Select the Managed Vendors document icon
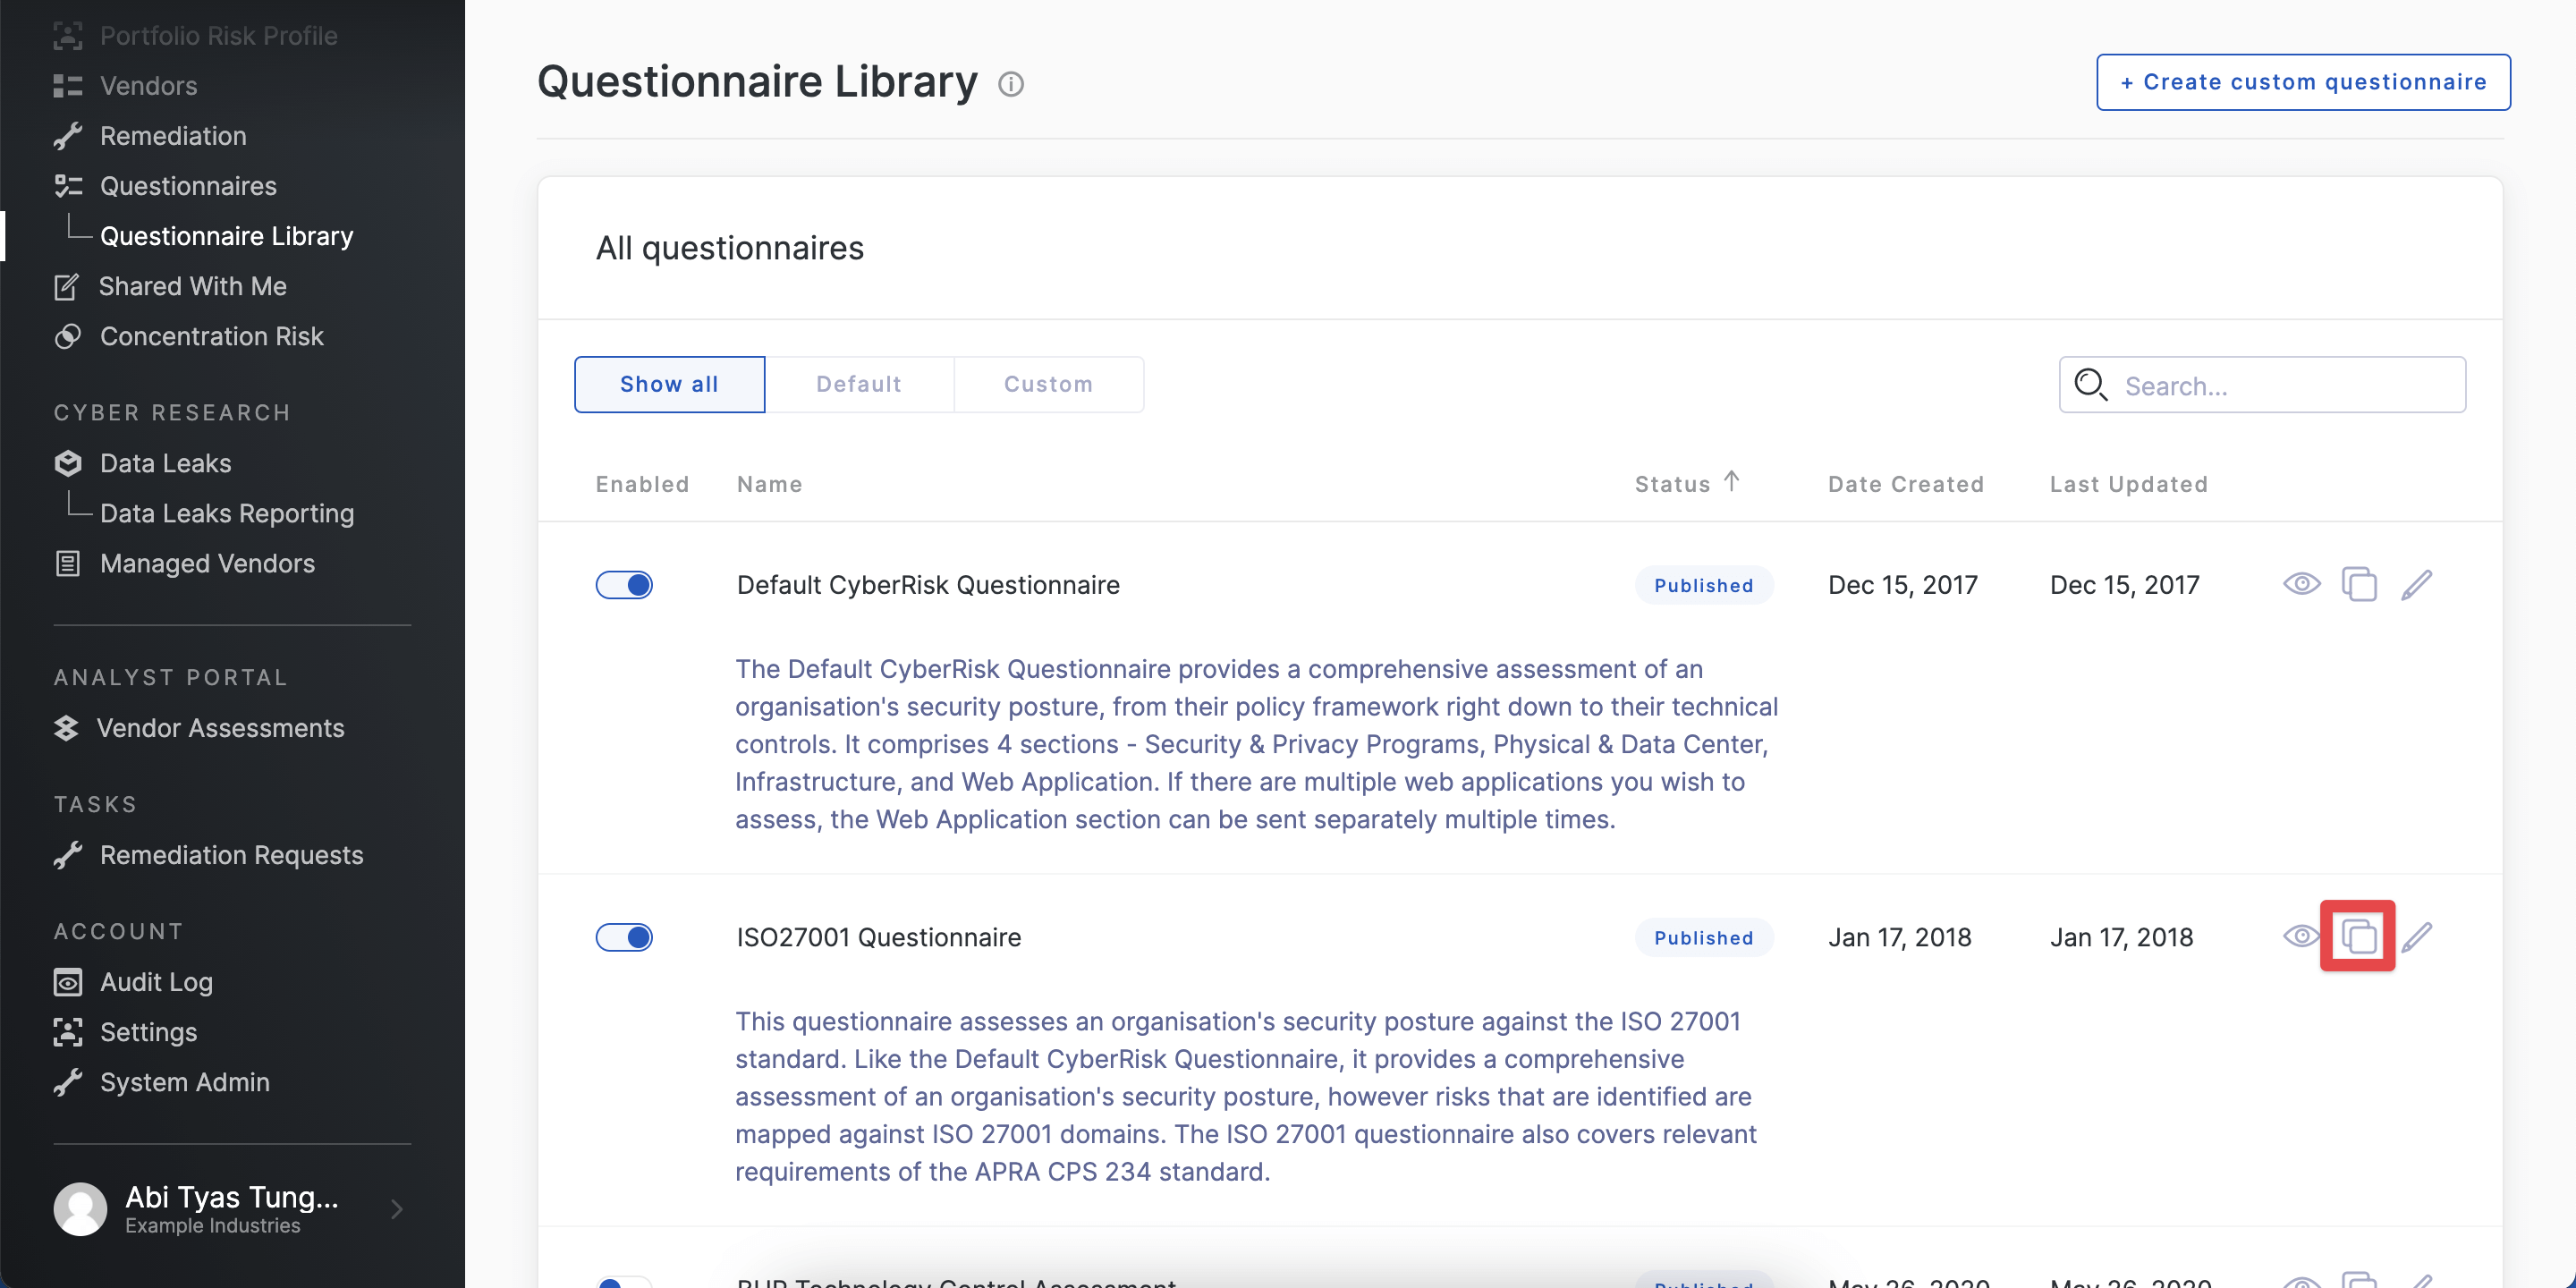The image size is (2576, 1288). pyautogui.click(x=67, y=563)
